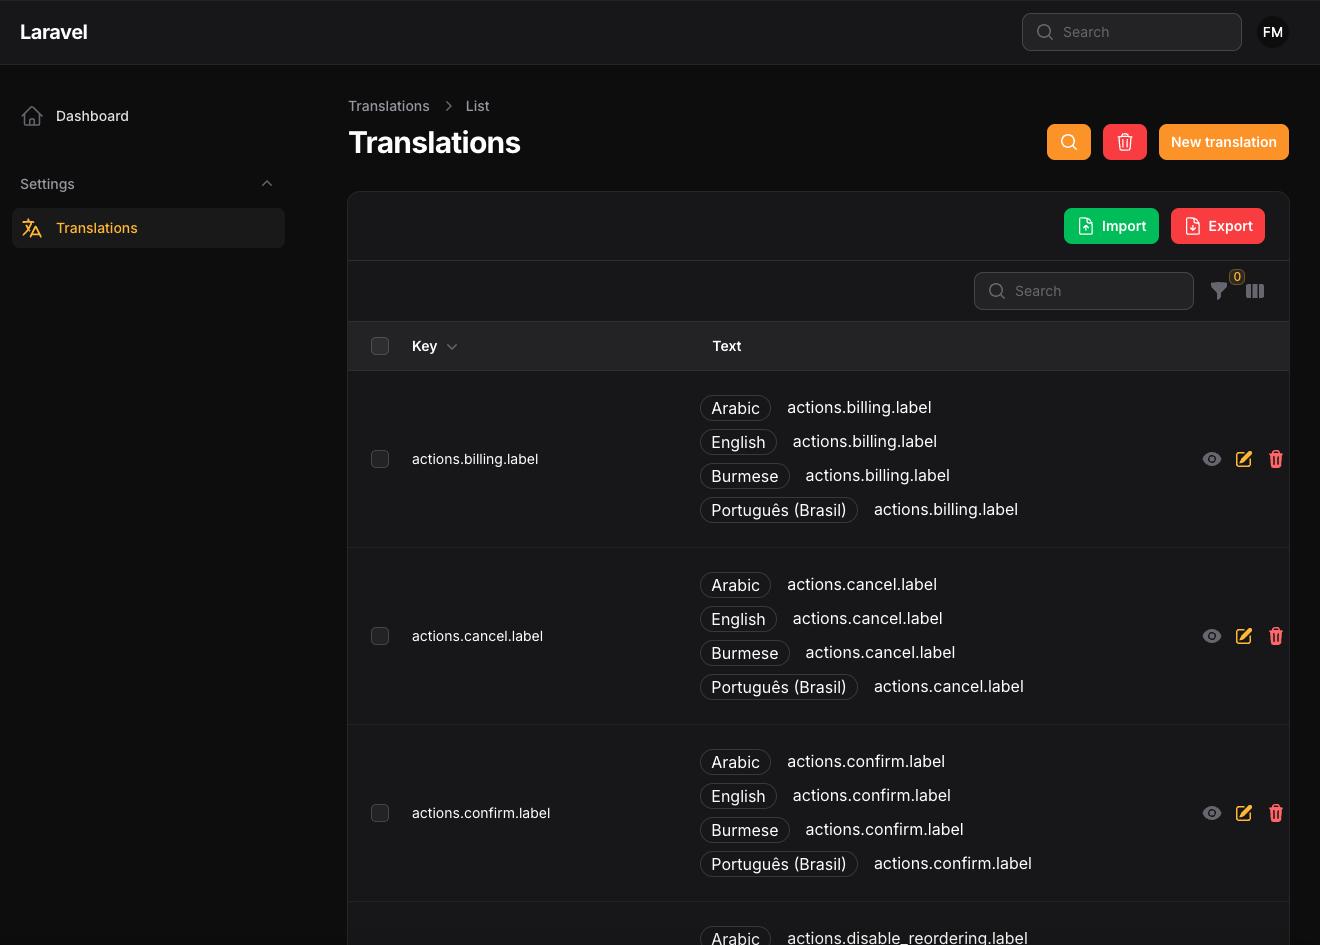This screenshot has height=945, width=1320.
Task: Click the Translations page heading
Action: point(434,142)
